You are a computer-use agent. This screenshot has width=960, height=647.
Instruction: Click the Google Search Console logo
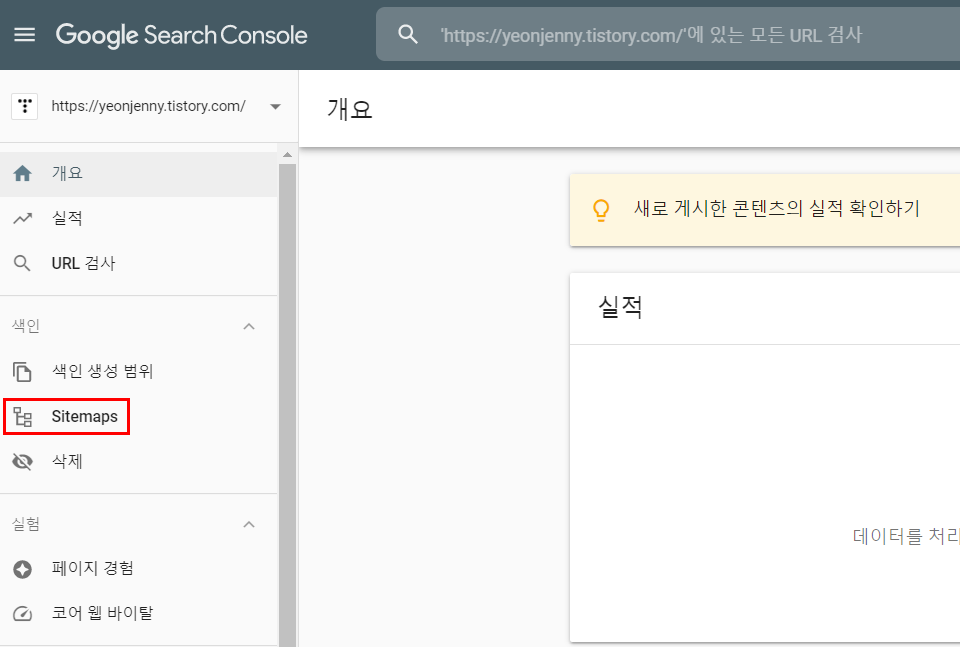click(x=182, y=35)
